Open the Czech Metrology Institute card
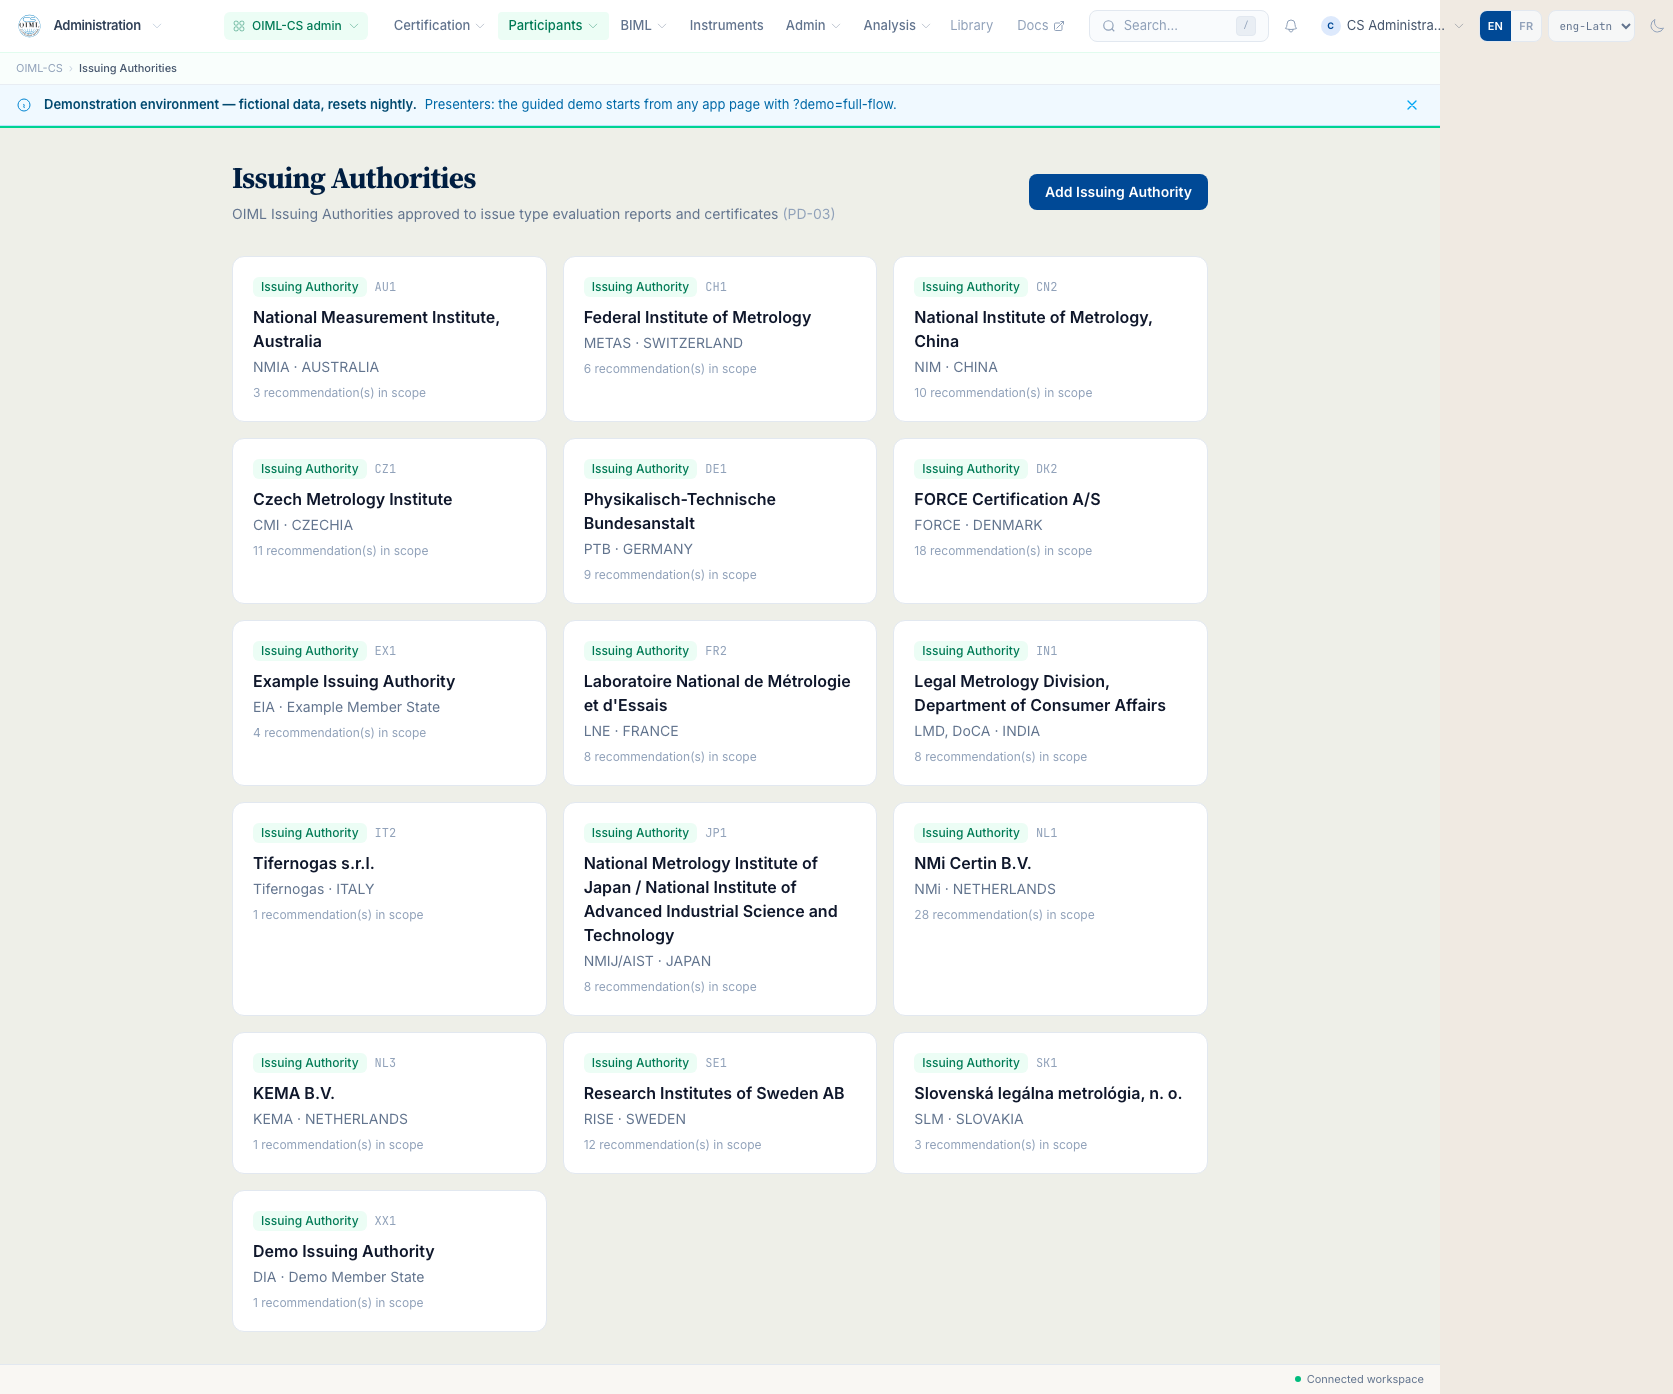The image size is (1673, 1394). (x=389, y=521)
